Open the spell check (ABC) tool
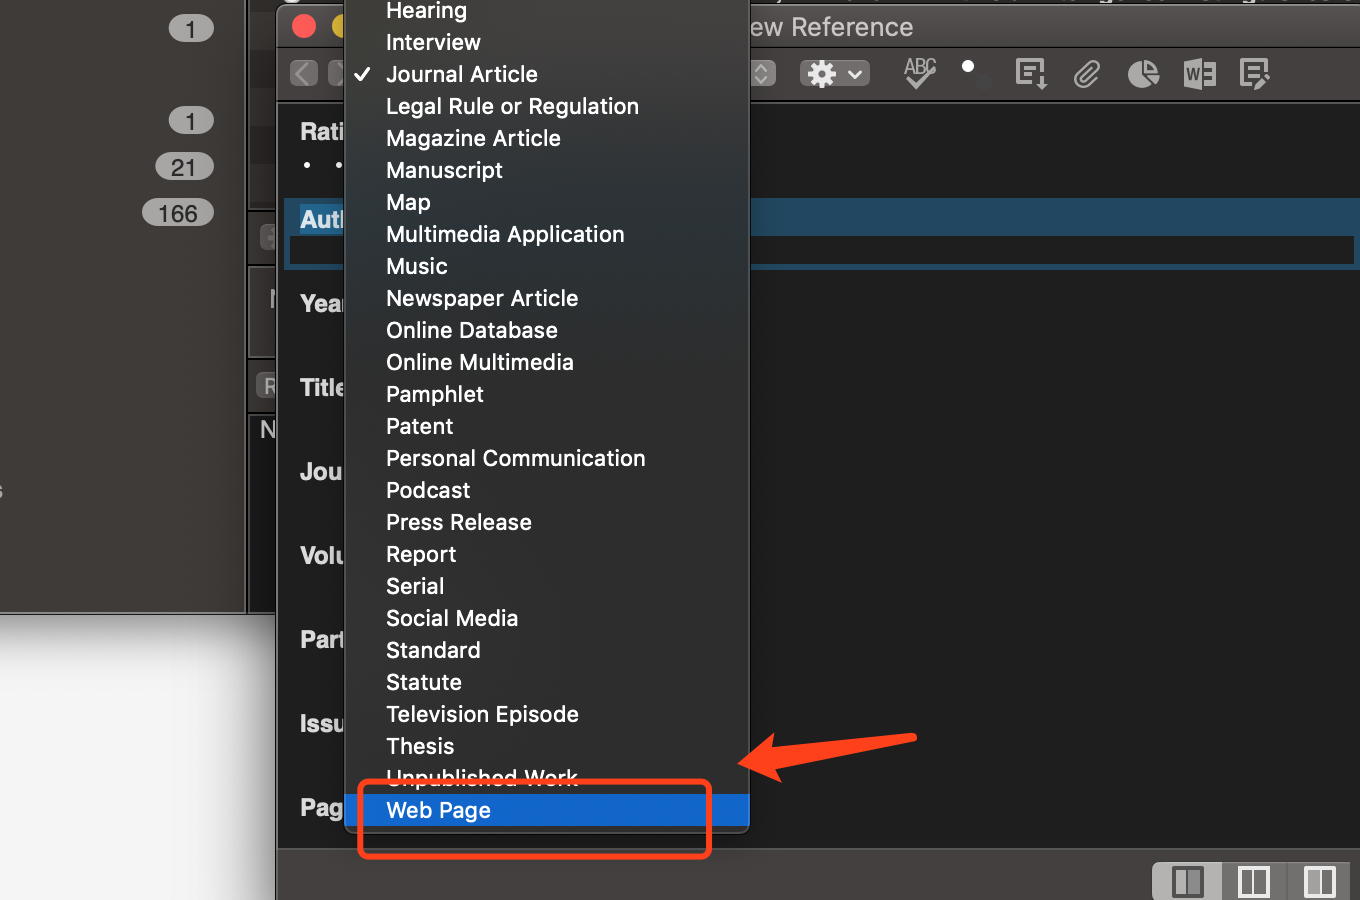 [919, 73]
